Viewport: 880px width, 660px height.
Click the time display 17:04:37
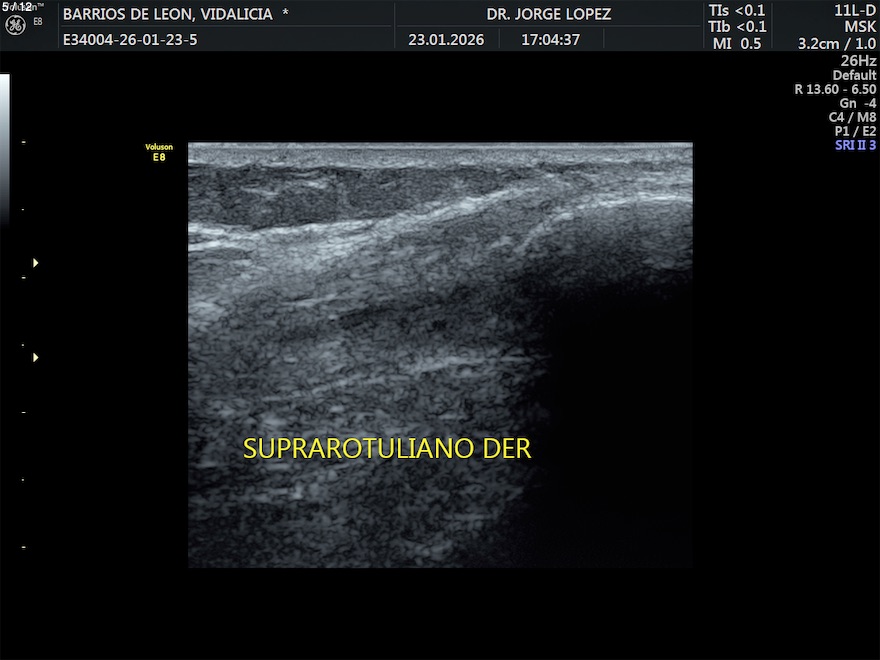(550, 40)
